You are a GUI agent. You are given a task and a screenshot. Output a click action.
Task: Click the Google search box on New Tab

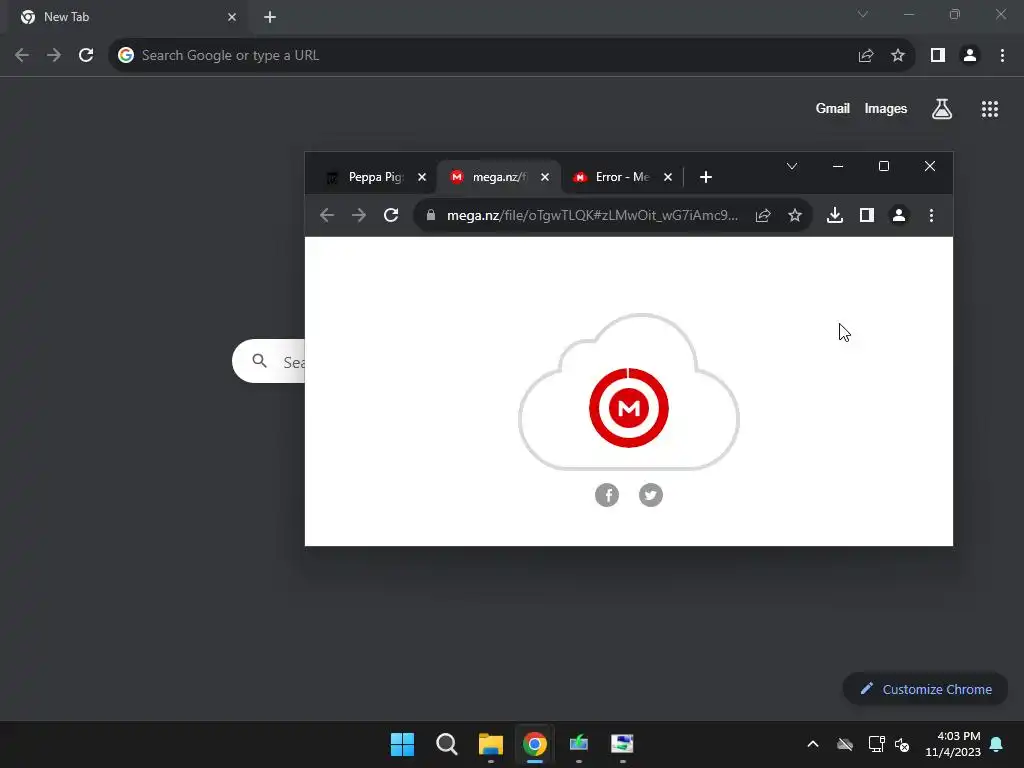coord(269,361)
